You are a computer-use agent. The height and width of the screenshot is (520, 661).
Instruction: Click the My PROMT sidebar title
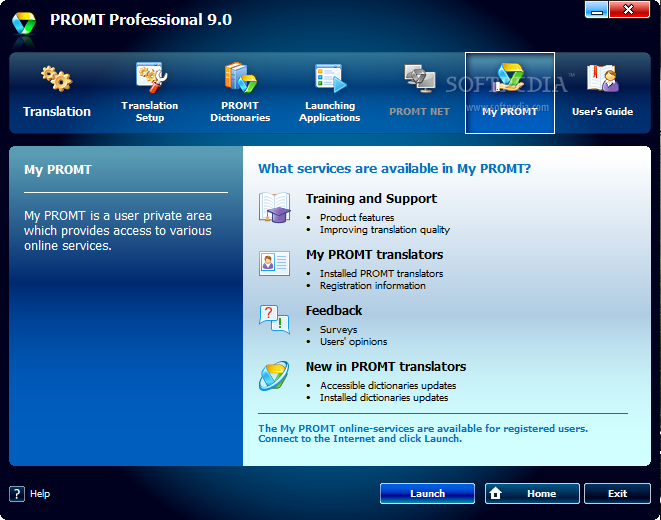coord(58,170)
